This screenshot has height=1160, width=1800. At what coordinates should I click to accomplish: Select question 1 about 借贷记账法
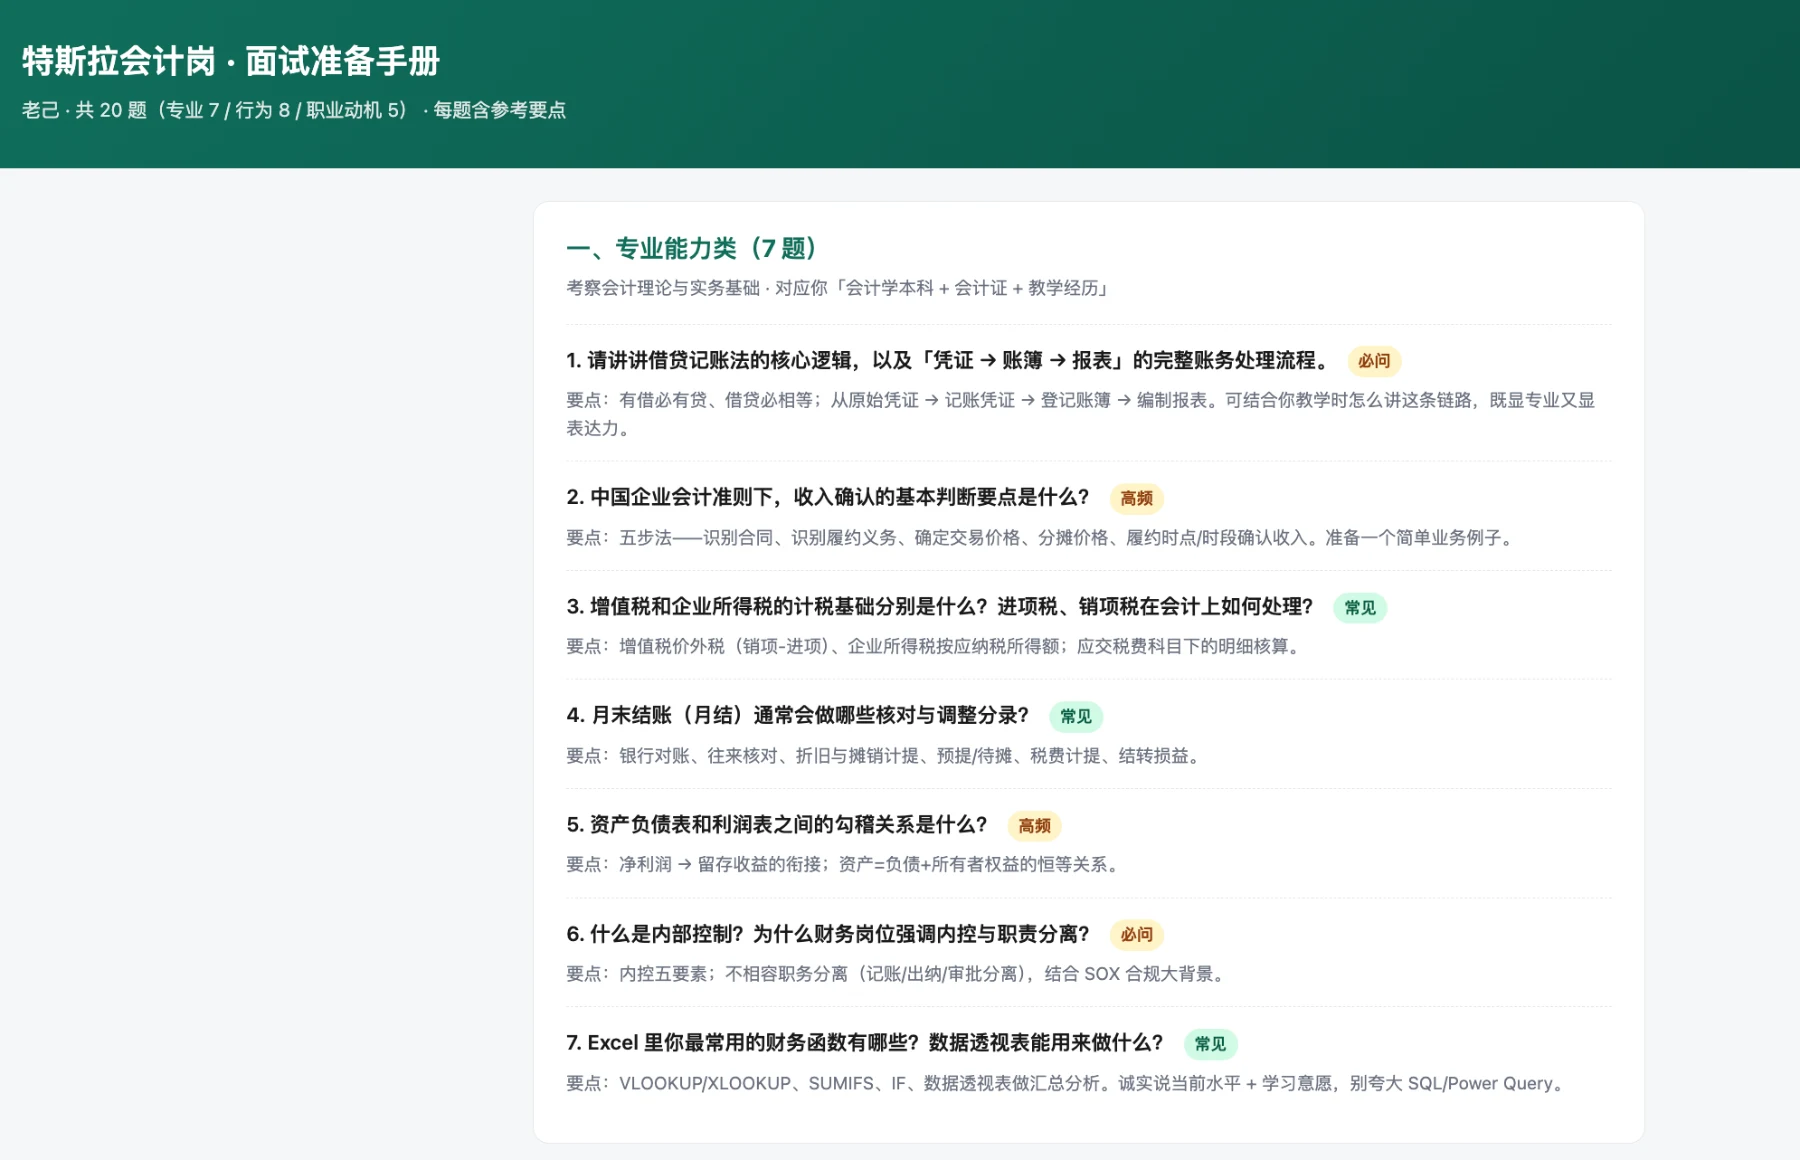[x=950, y=360]
